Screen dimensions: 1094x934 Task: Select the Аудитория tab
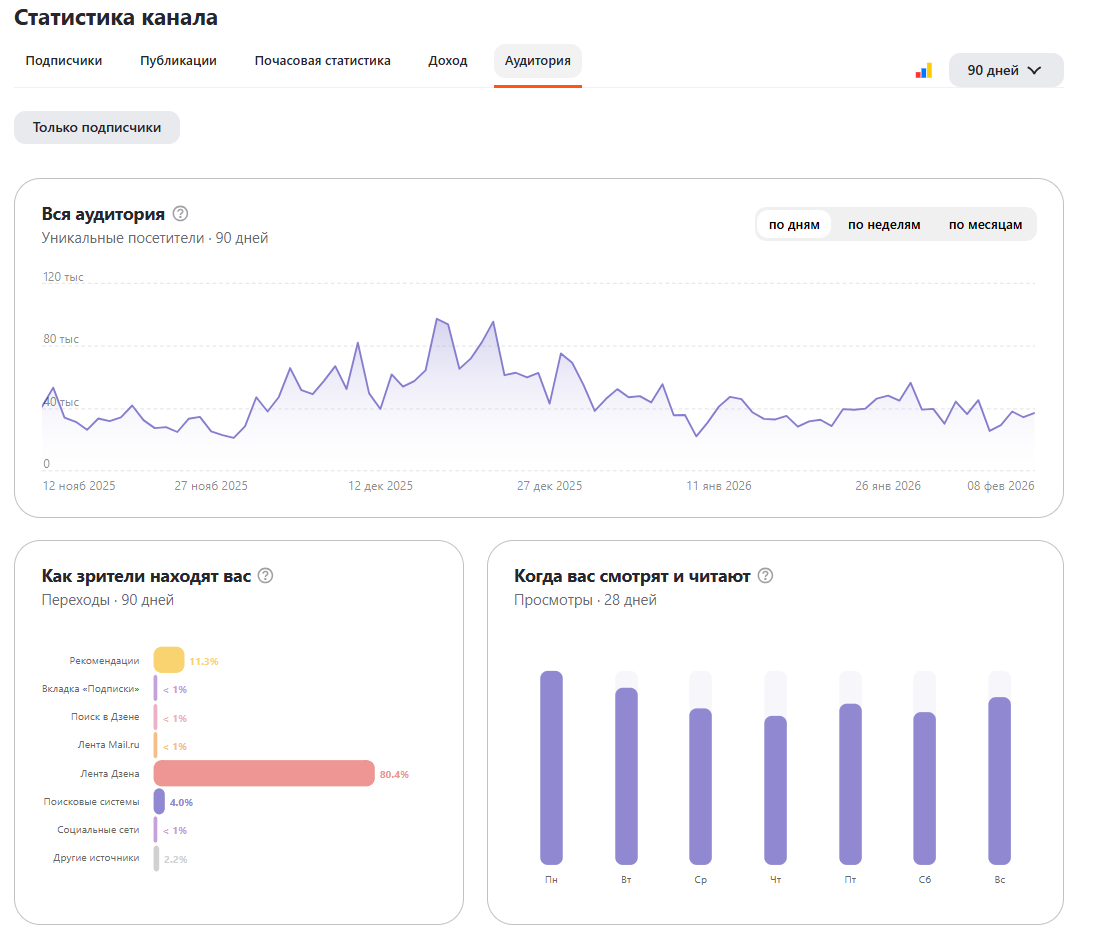[538, 61]
